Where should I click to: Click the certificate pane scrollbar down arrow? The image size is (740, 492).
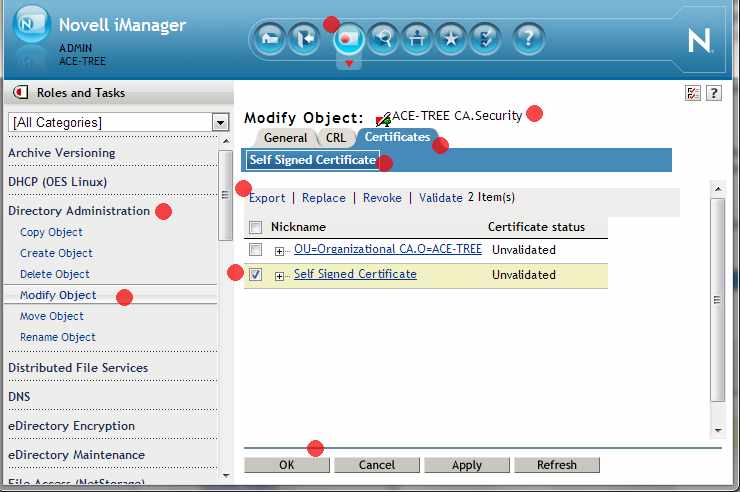(x=718, y=430)
